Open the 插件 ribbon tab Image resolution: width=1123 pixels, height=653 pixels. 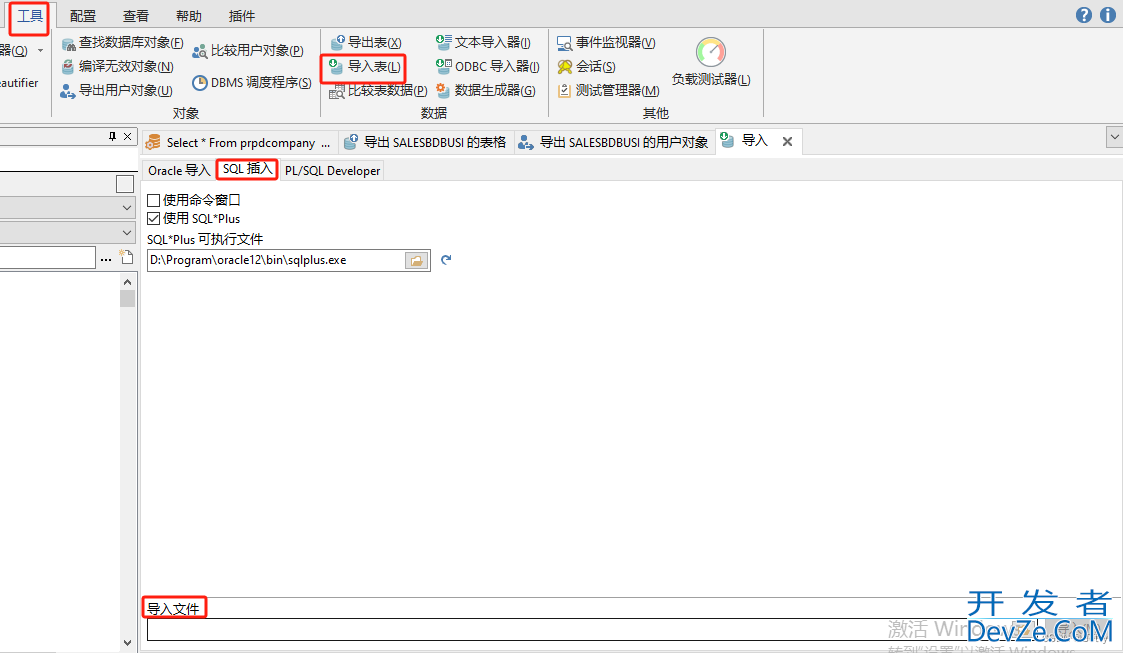[x=241, y=16]
